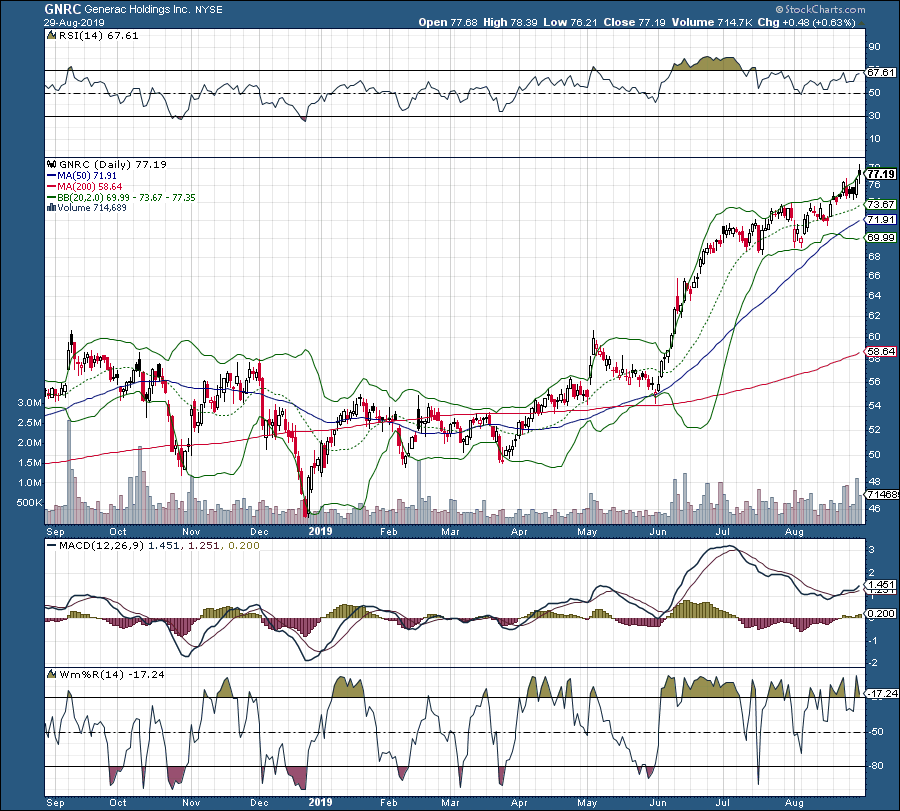This screenshot has height=811, width=900.
Task: Click the Jun label on price chart axis
Action: point(658,531)
